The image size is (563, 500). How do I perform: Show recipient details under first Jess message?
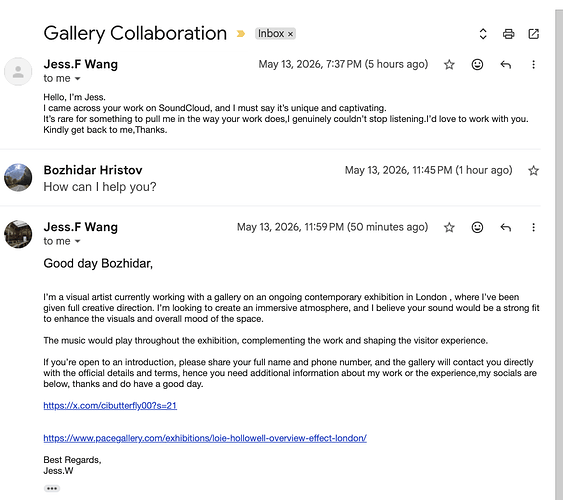[77, 79]
